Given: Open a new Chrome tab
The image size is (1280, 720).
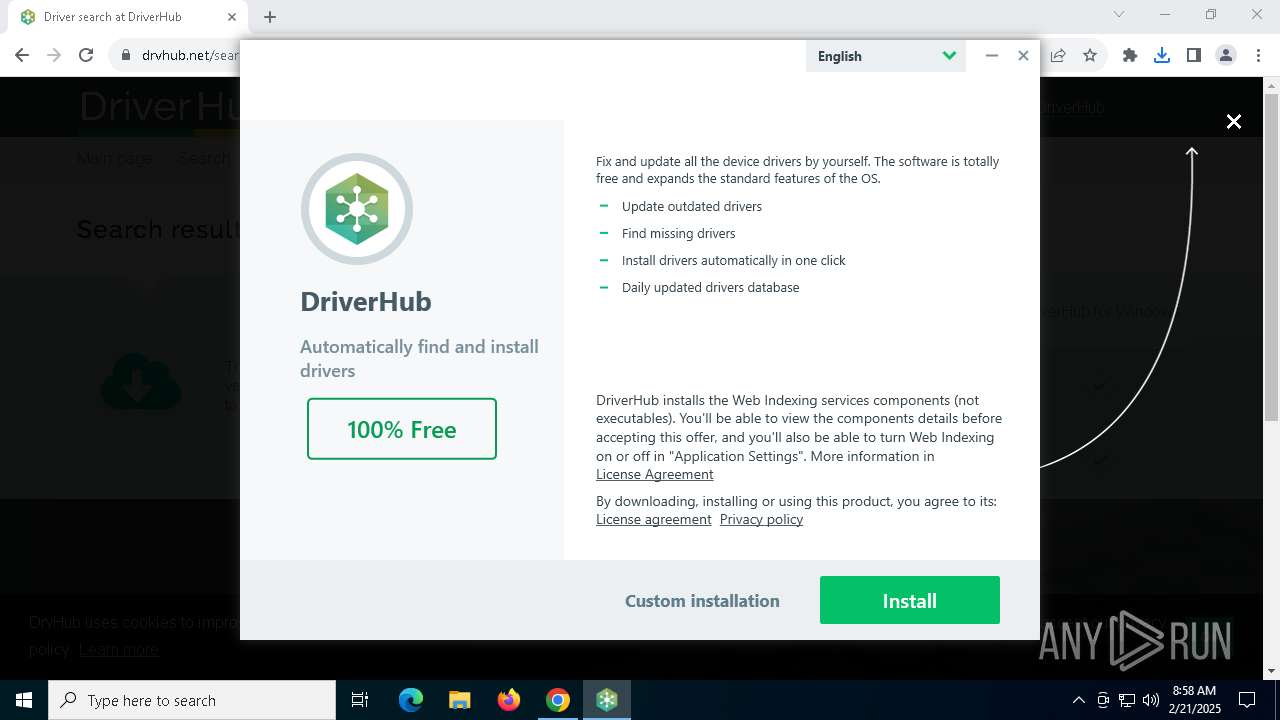Looking at the screenshot, I should pyautogui.click(x=270, y=17).
